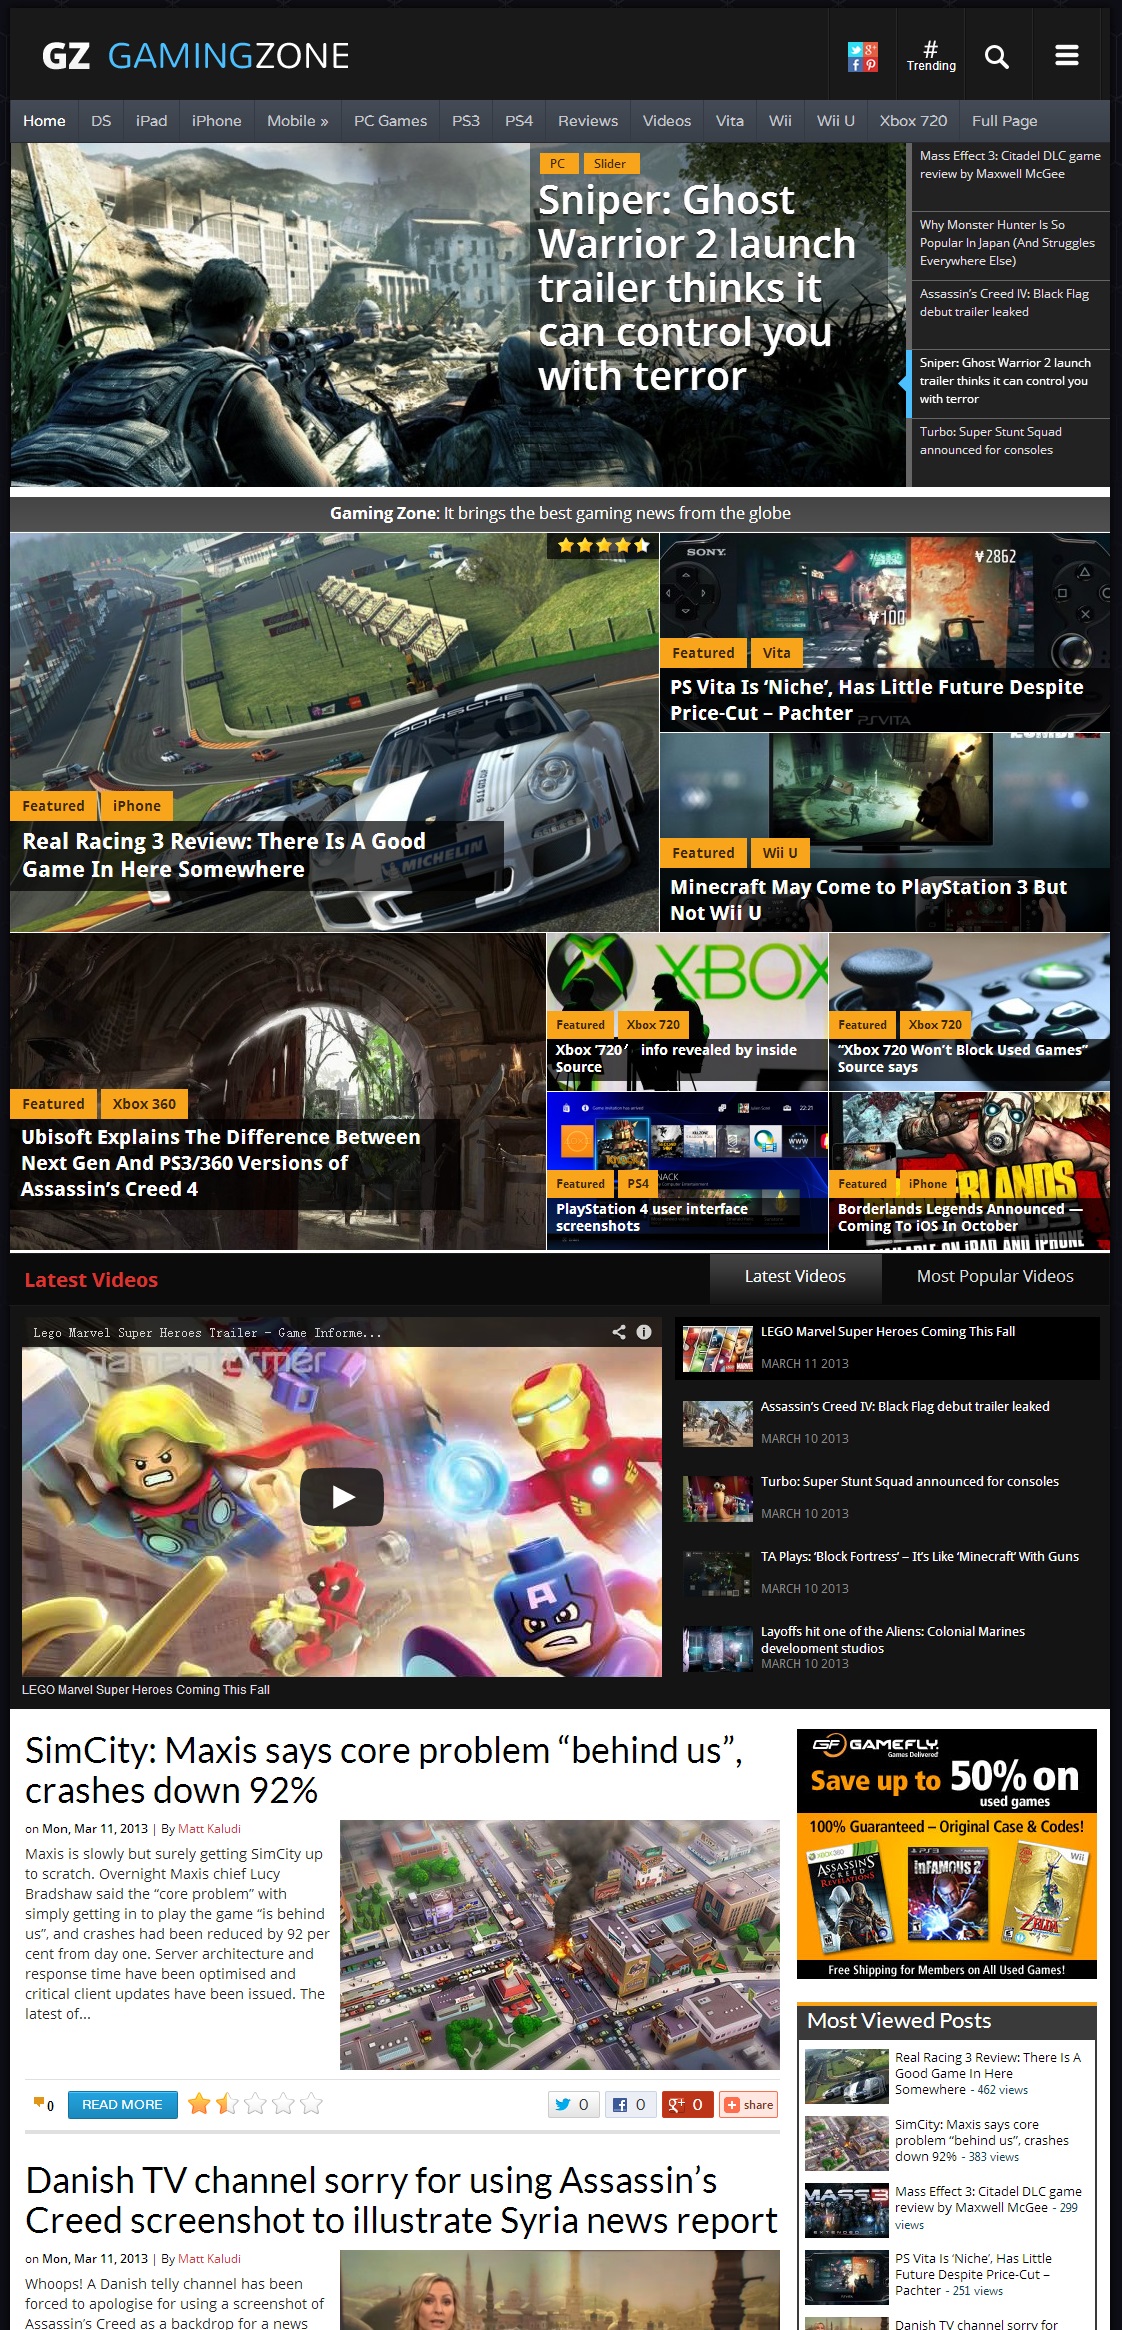This screenshot has height=2330, width=1122.
Task: Click Matt Kaludi author link on SimCity post
Action: coord(209,1828)
